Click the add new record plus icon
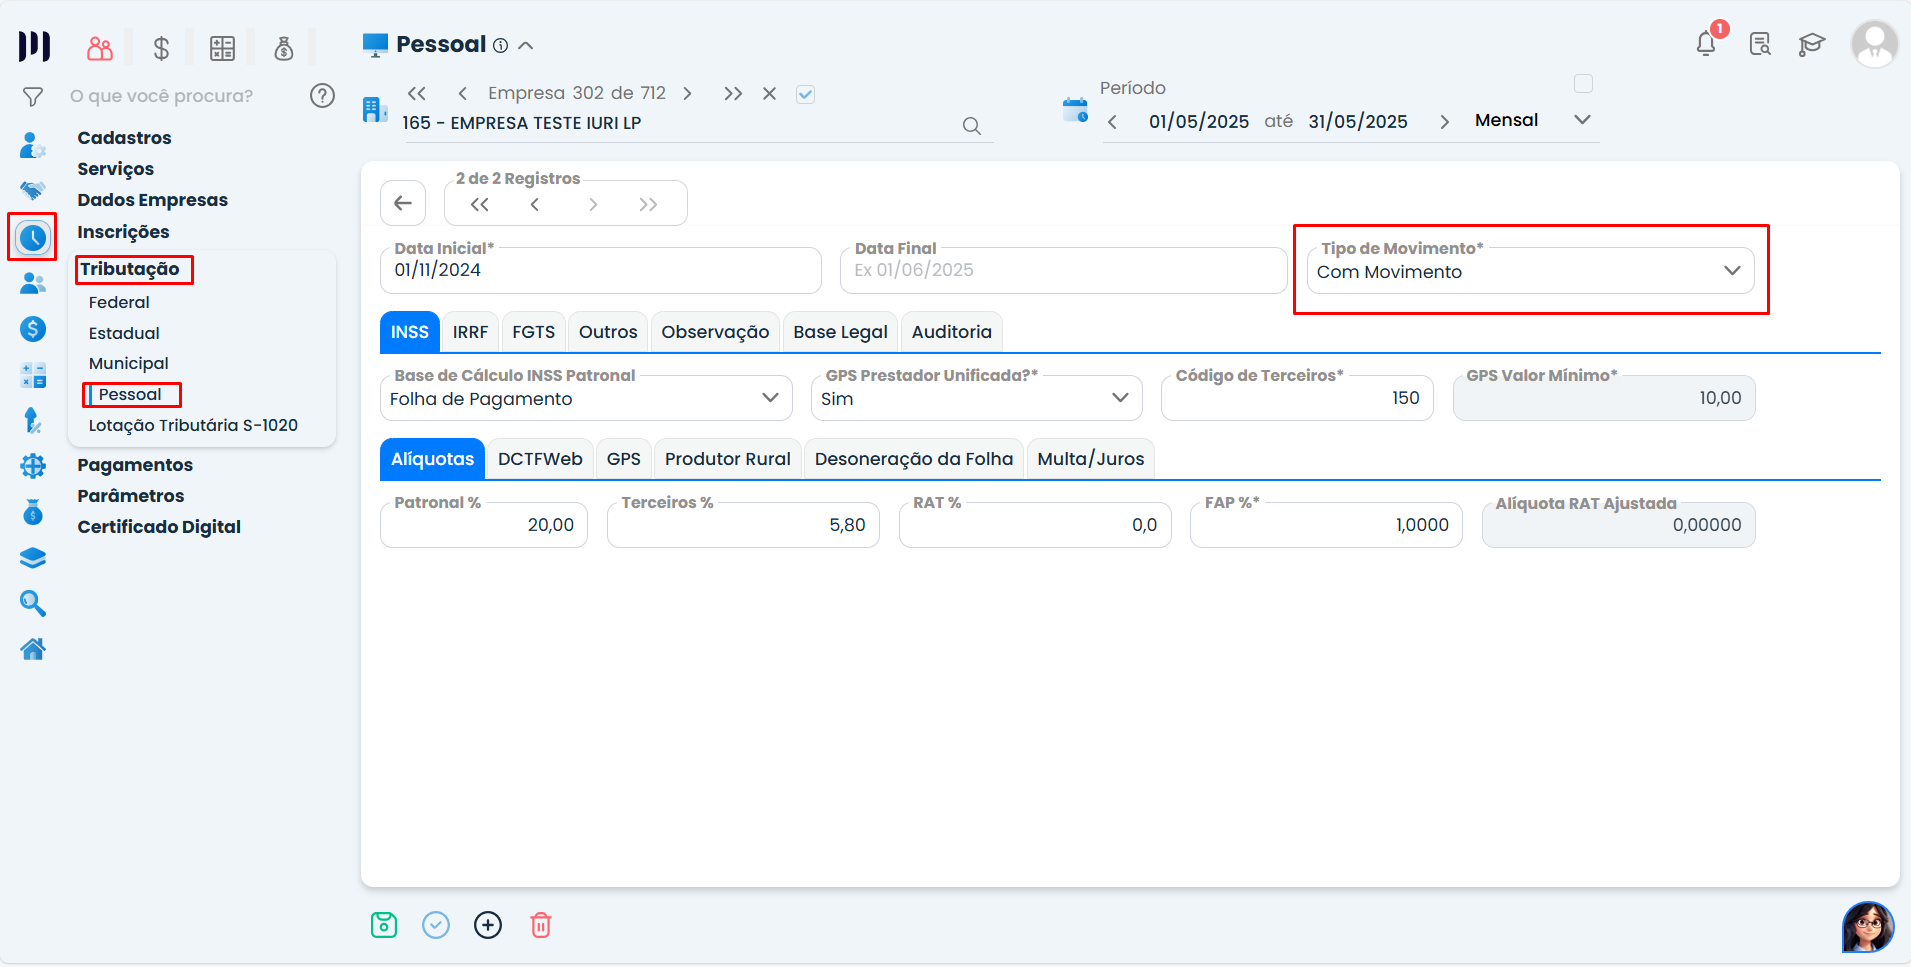 point(488,925)
